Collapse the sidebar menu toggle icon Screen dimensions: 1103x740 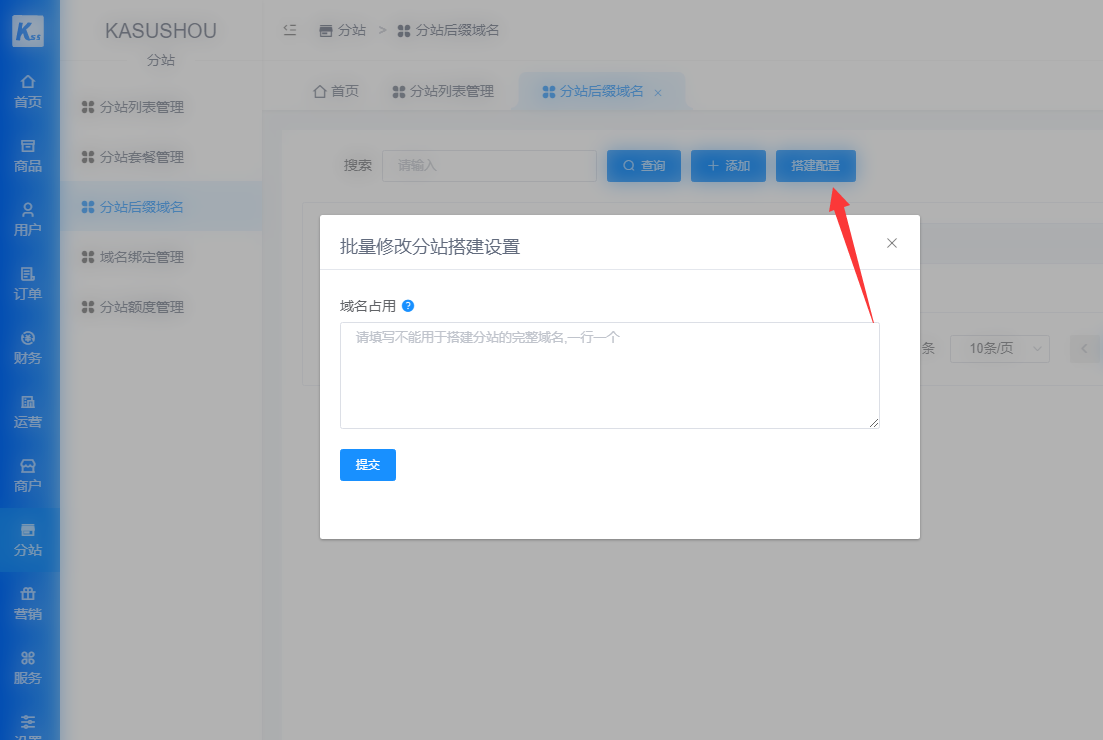(x=290, y=30)
